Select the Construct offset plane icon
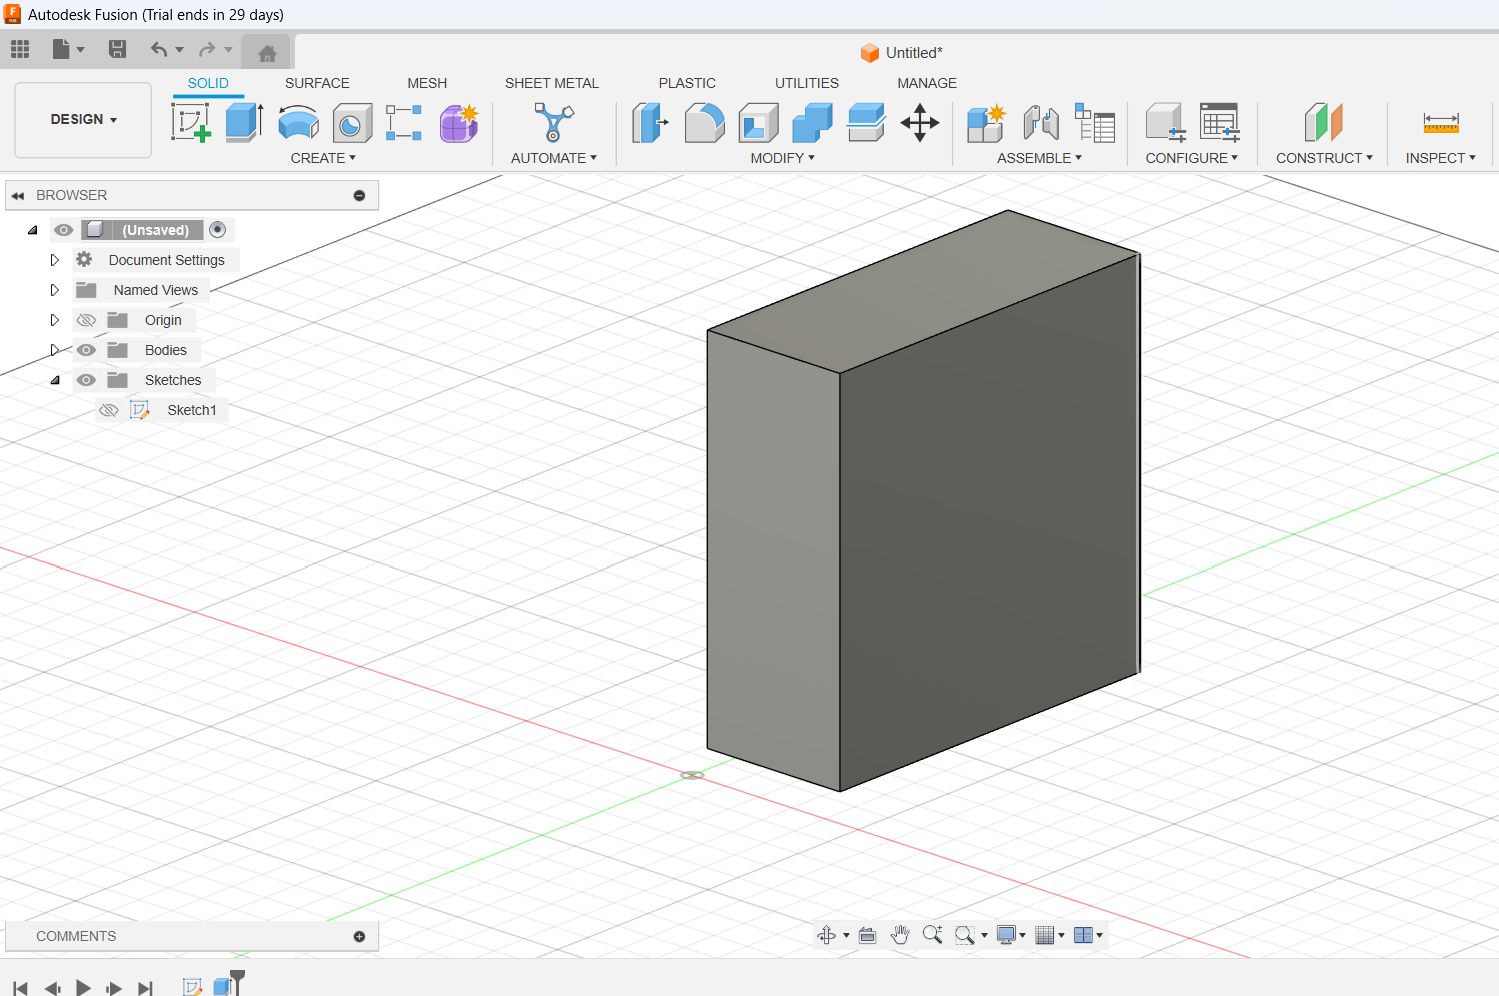1499x996 pixels. tap(1323, 123)
